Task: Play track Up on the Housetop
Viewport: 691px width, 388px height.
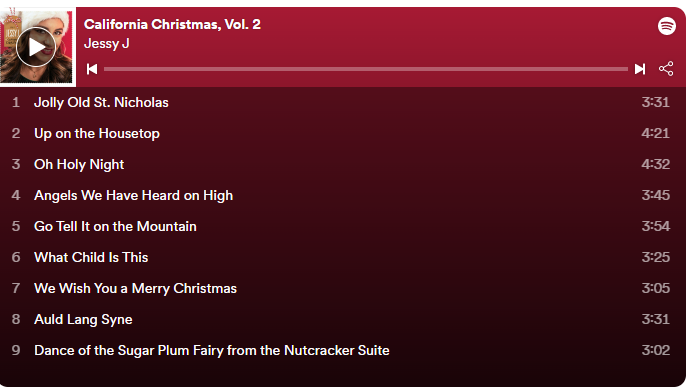Action: pos(343,133)
